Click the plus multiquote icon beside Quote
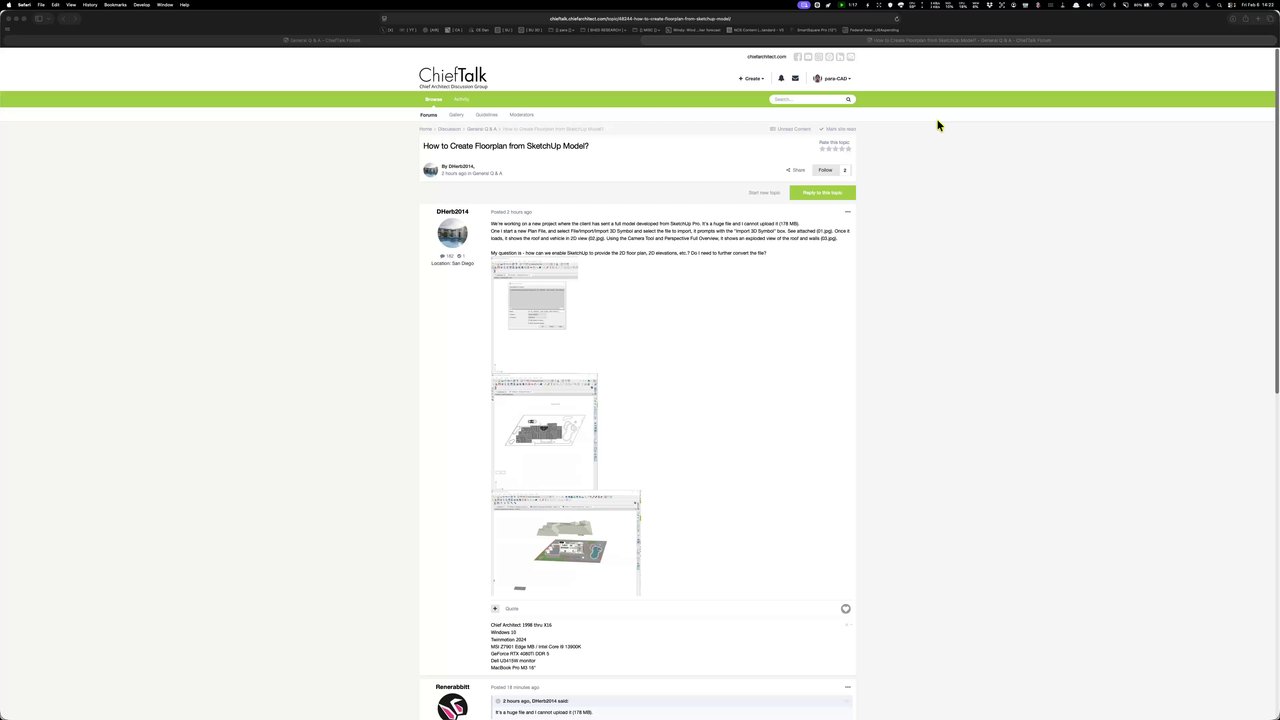 coord(494,608)
